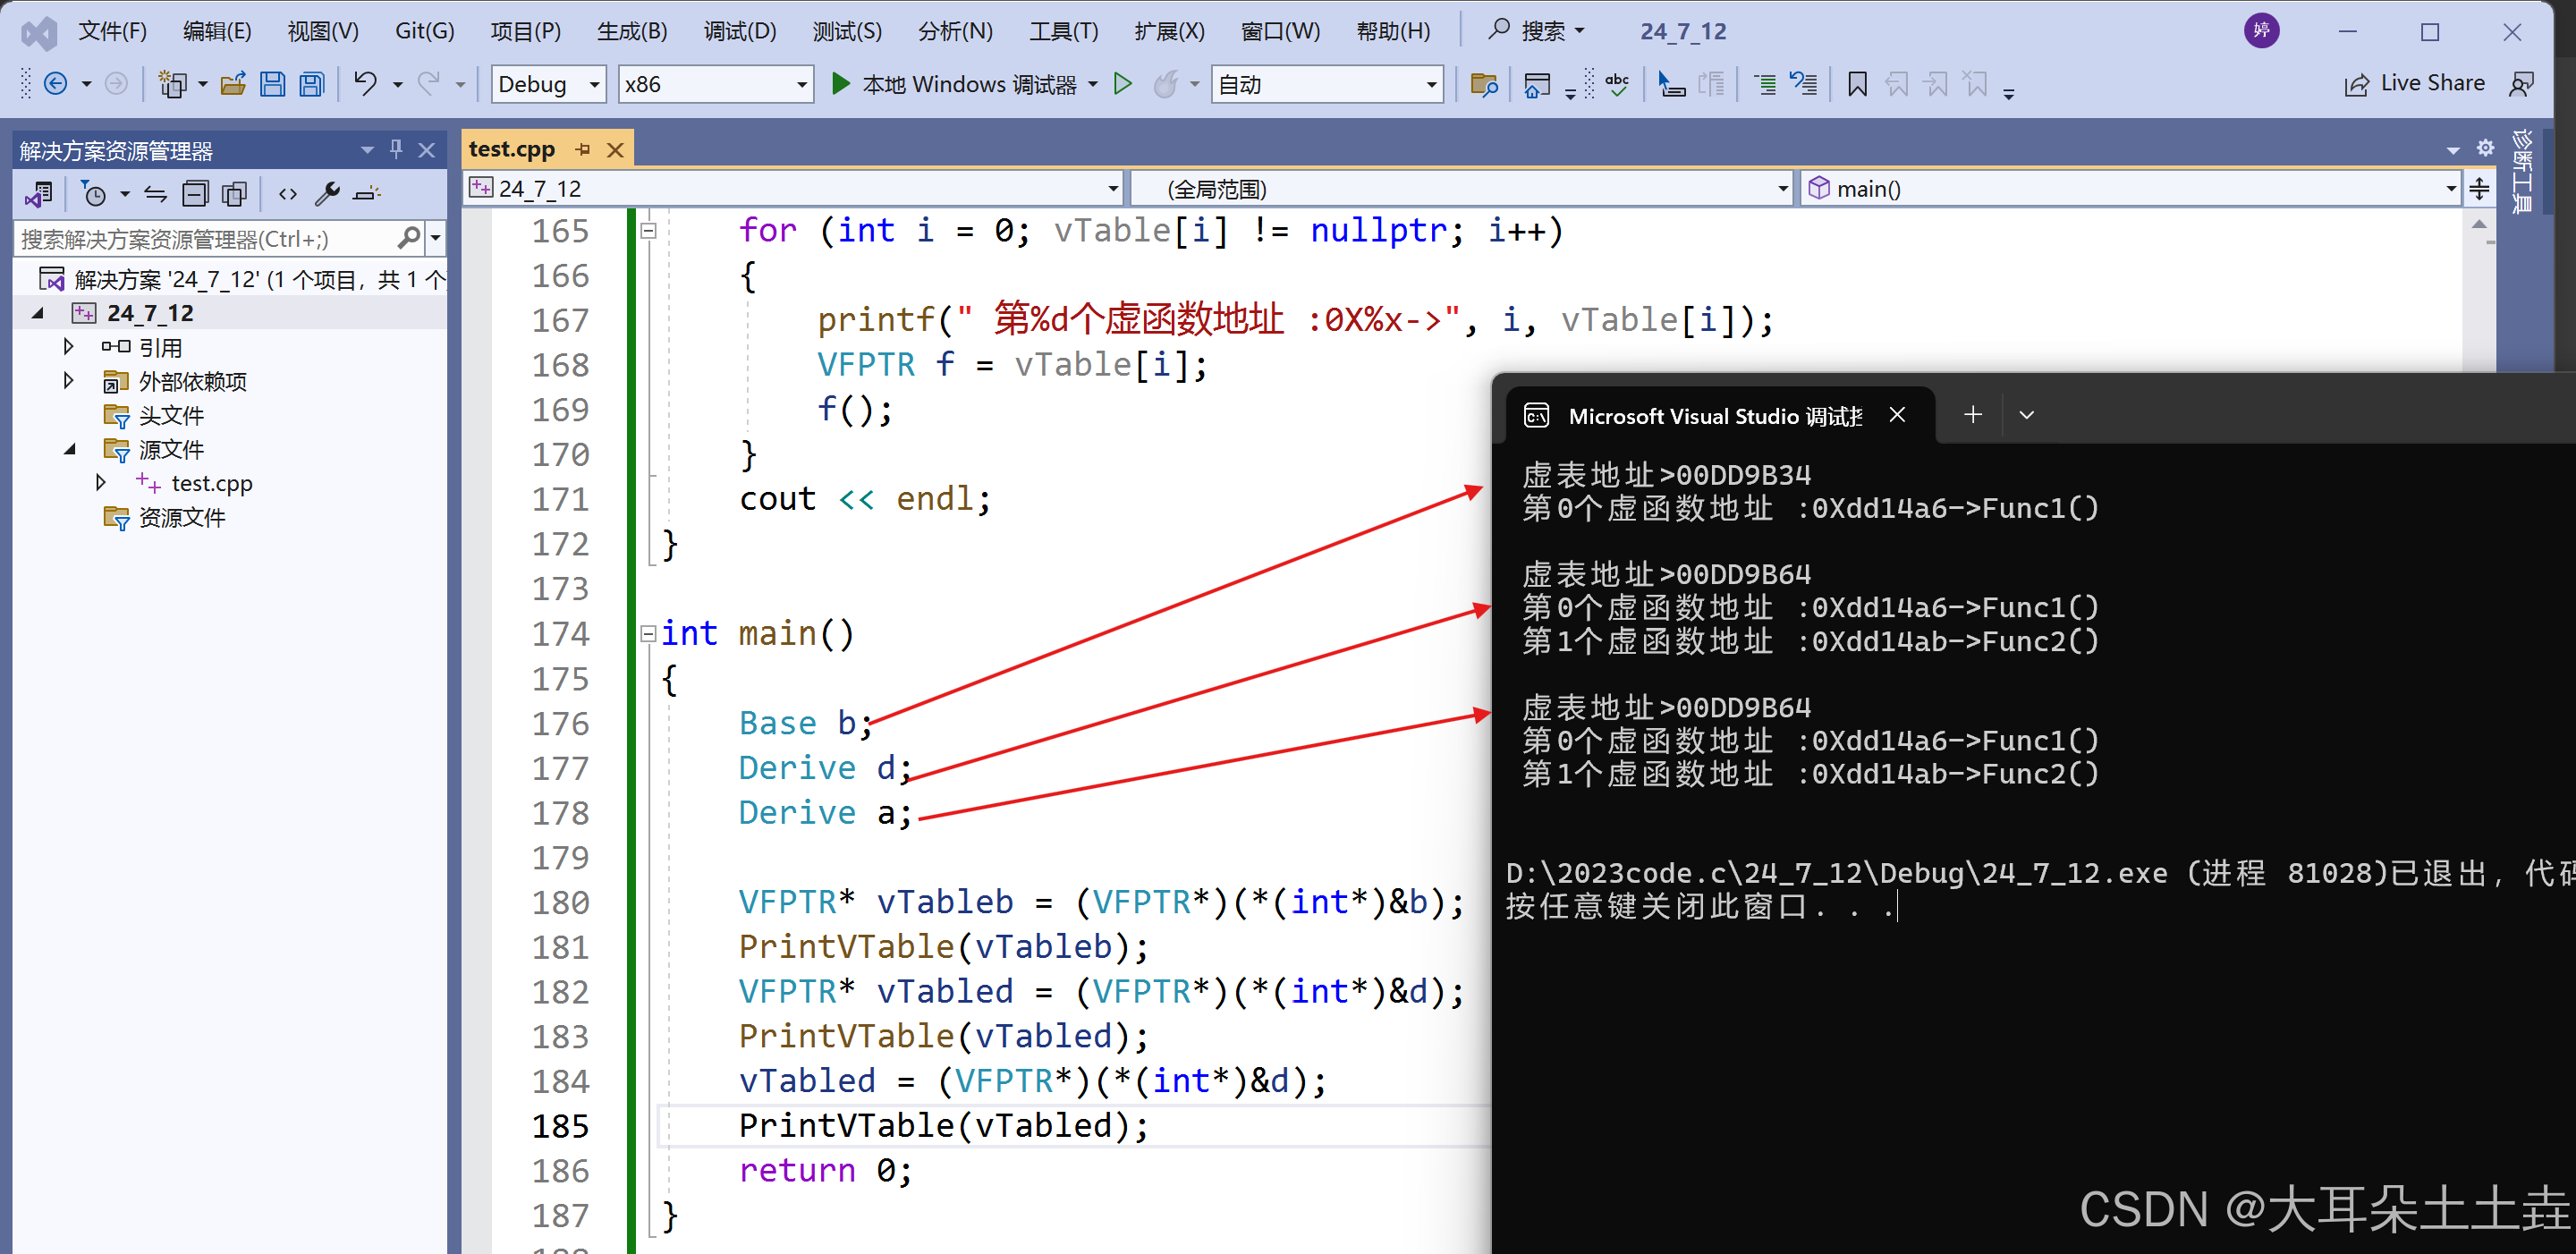This screenshot has height=1254, width=2576.
Task: Click the bookmark toggle icon in toolbar
Action: tap(1857, 84)
